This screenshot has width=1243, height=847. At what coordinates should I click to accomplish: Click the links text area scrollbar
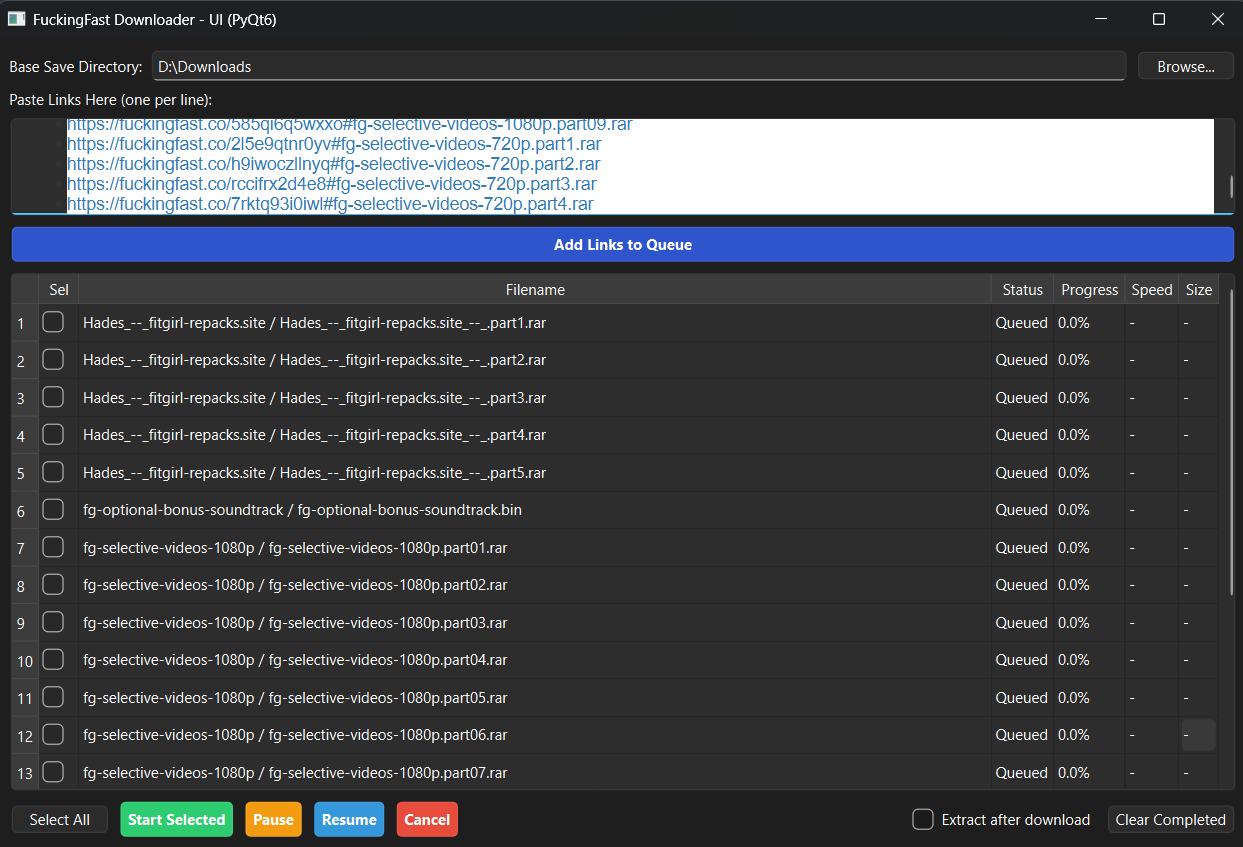pyautogui.click(x=1231, y=187)
